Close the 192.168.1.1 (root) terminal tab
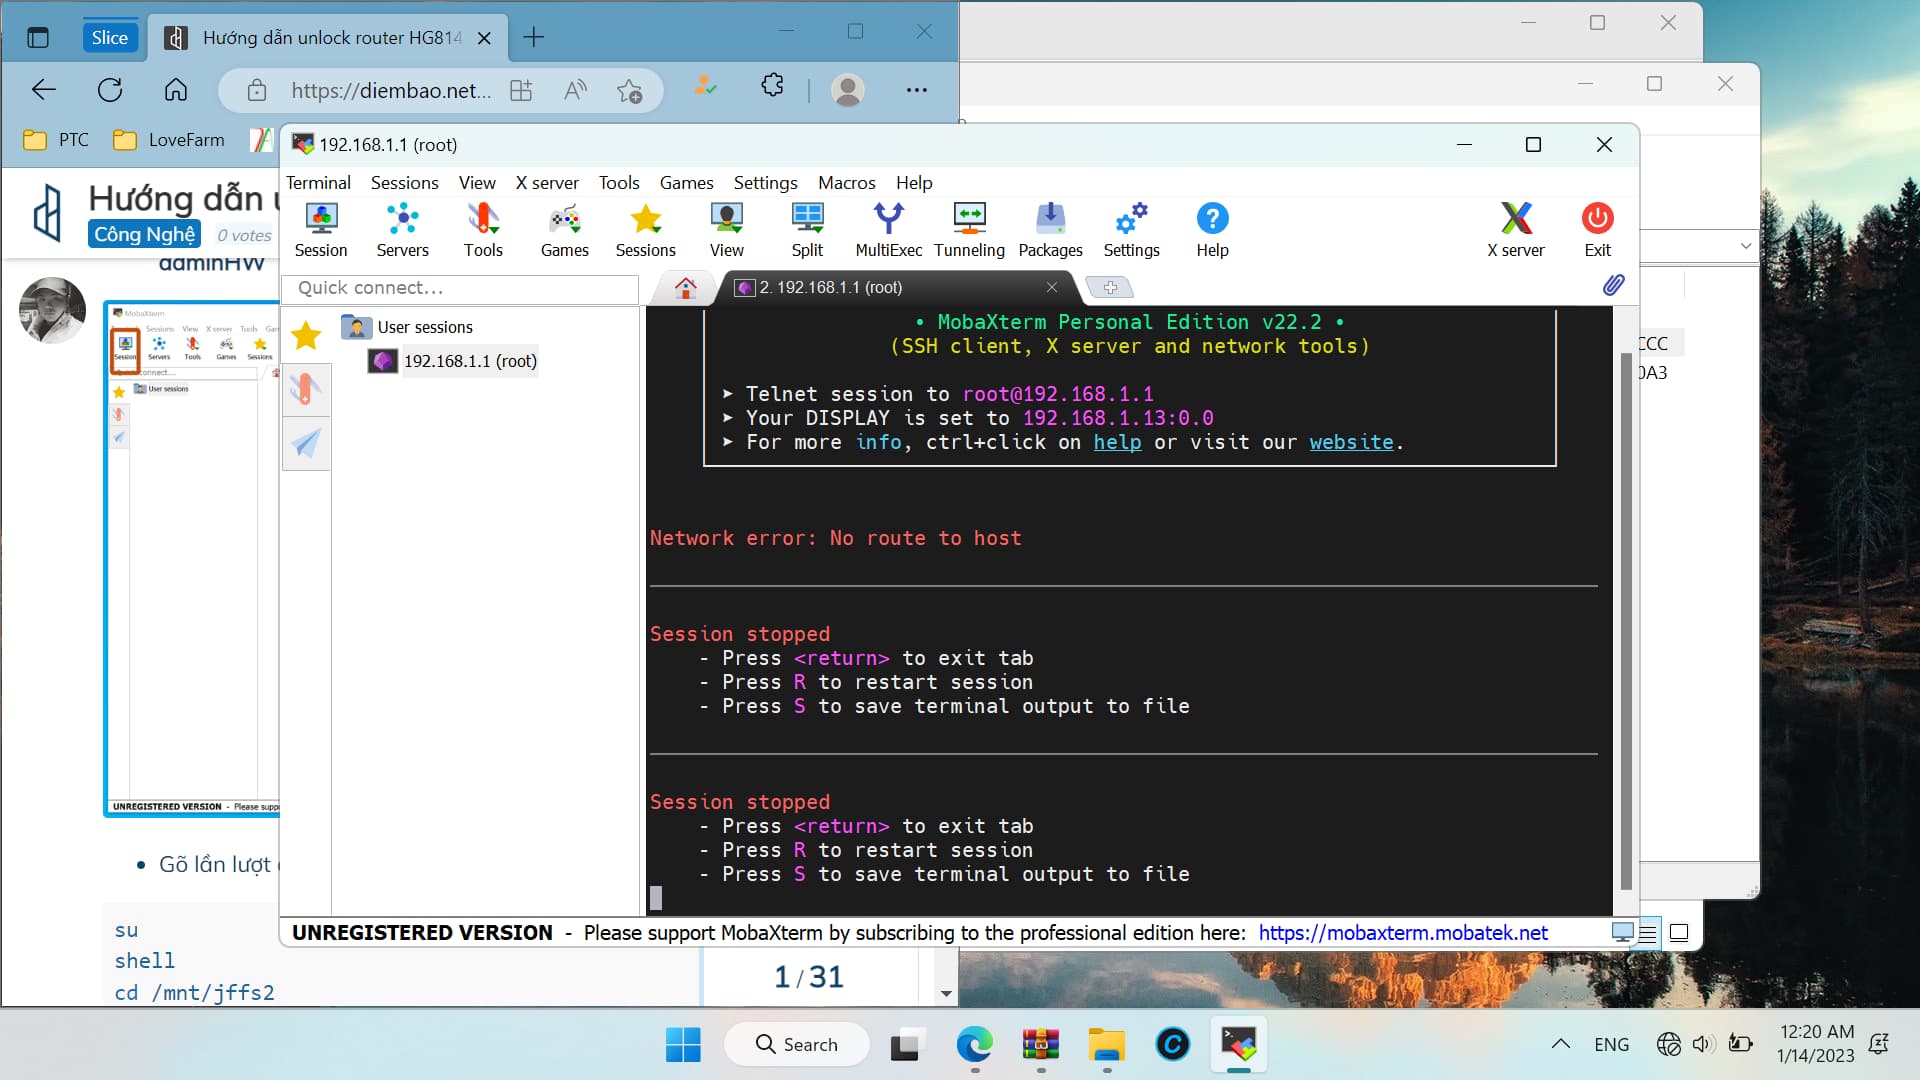 point(1052,287)
